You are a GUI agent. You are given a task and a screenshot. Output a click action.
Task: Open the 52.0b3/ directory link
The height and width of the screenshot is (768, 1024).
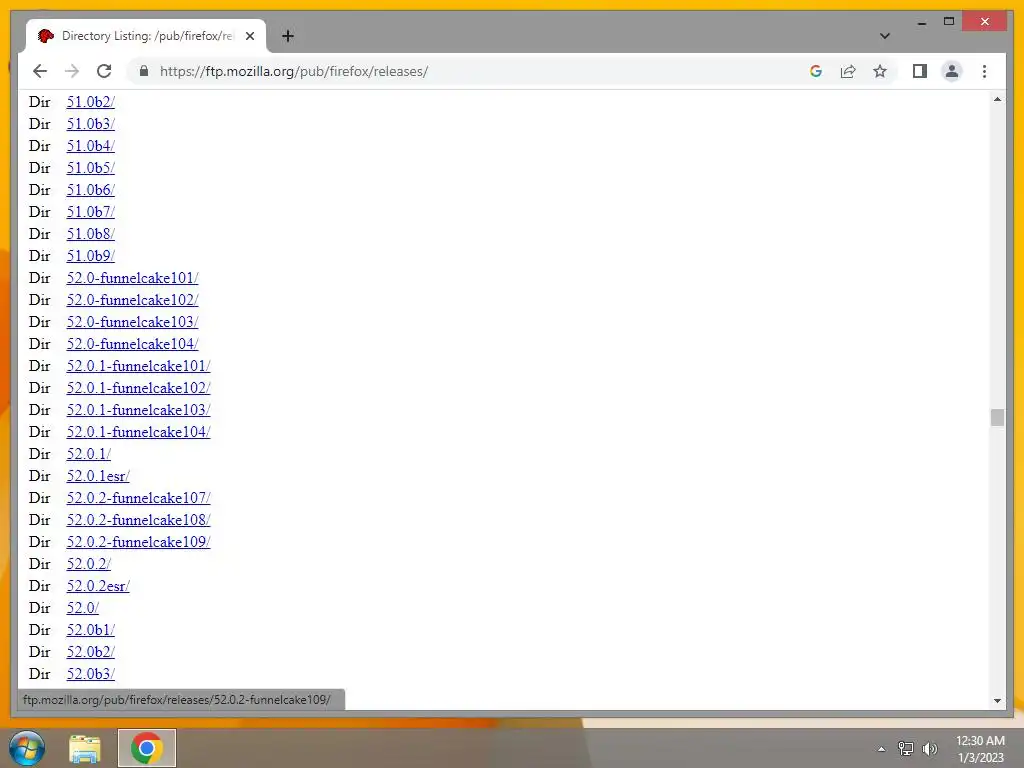(x=90, y=674)
